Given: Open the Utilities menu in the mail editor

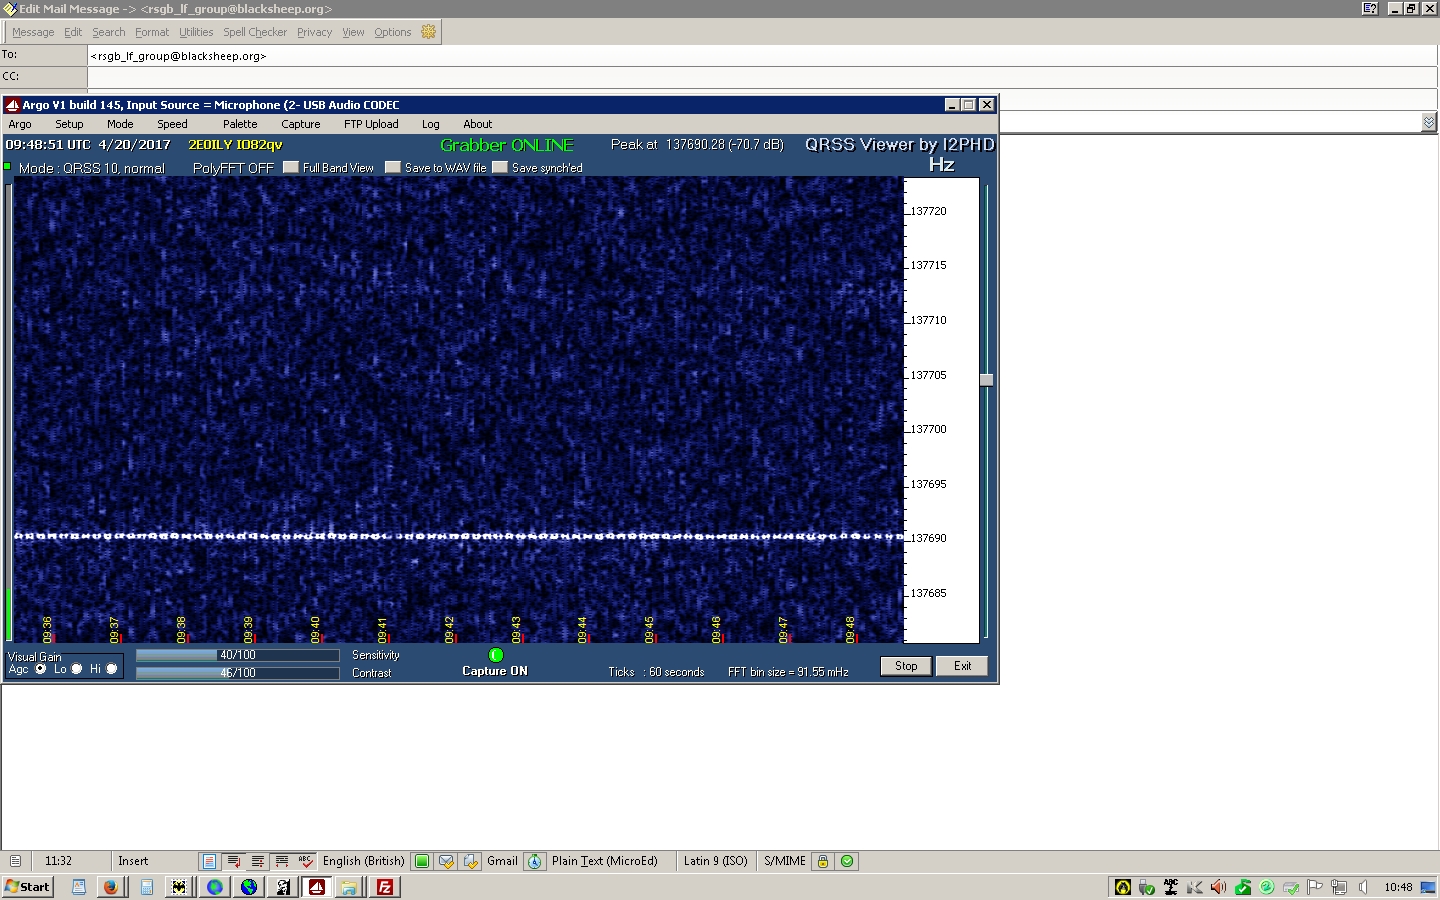Looking at the screenshot, I should [196, 32].
